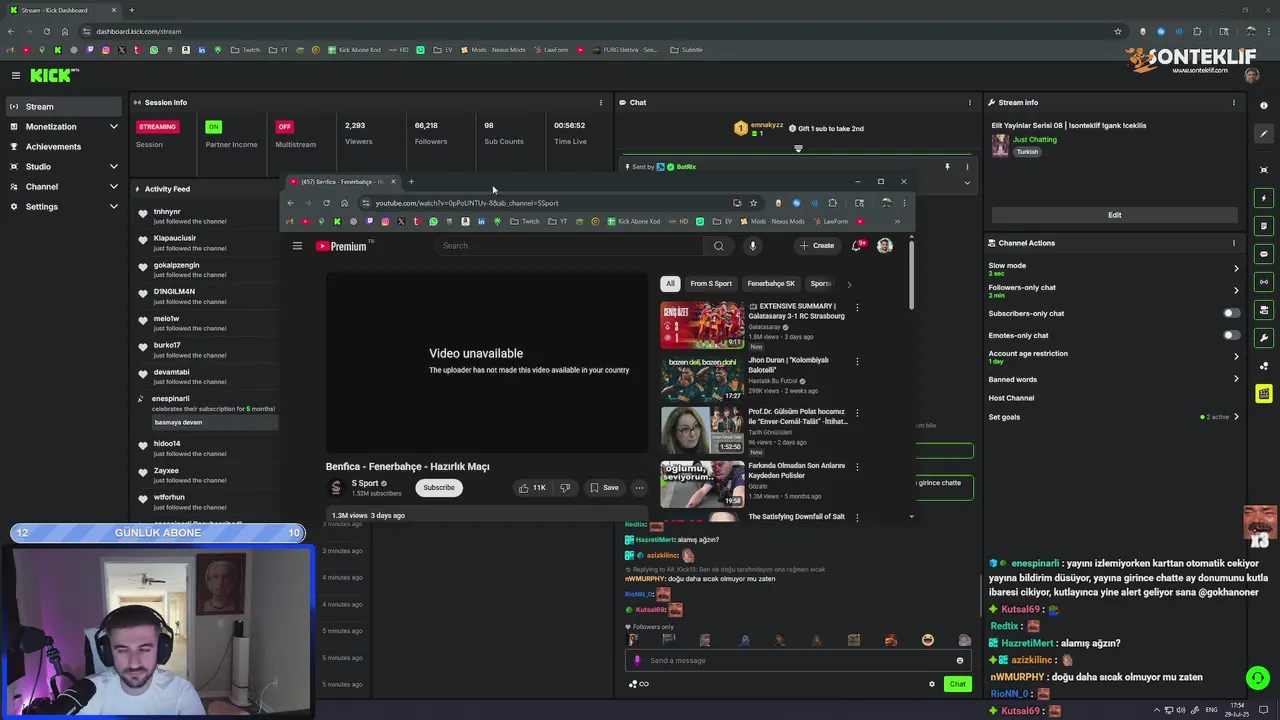Open Banned words list arrow
1280x720 pixels.
pyautogui.click(x=1236, y=379)
